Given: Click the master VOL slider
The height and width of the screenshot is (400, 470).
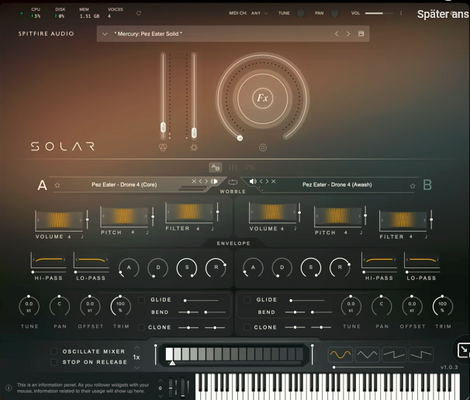Looking at the screenshot, I should pos(379,13).
